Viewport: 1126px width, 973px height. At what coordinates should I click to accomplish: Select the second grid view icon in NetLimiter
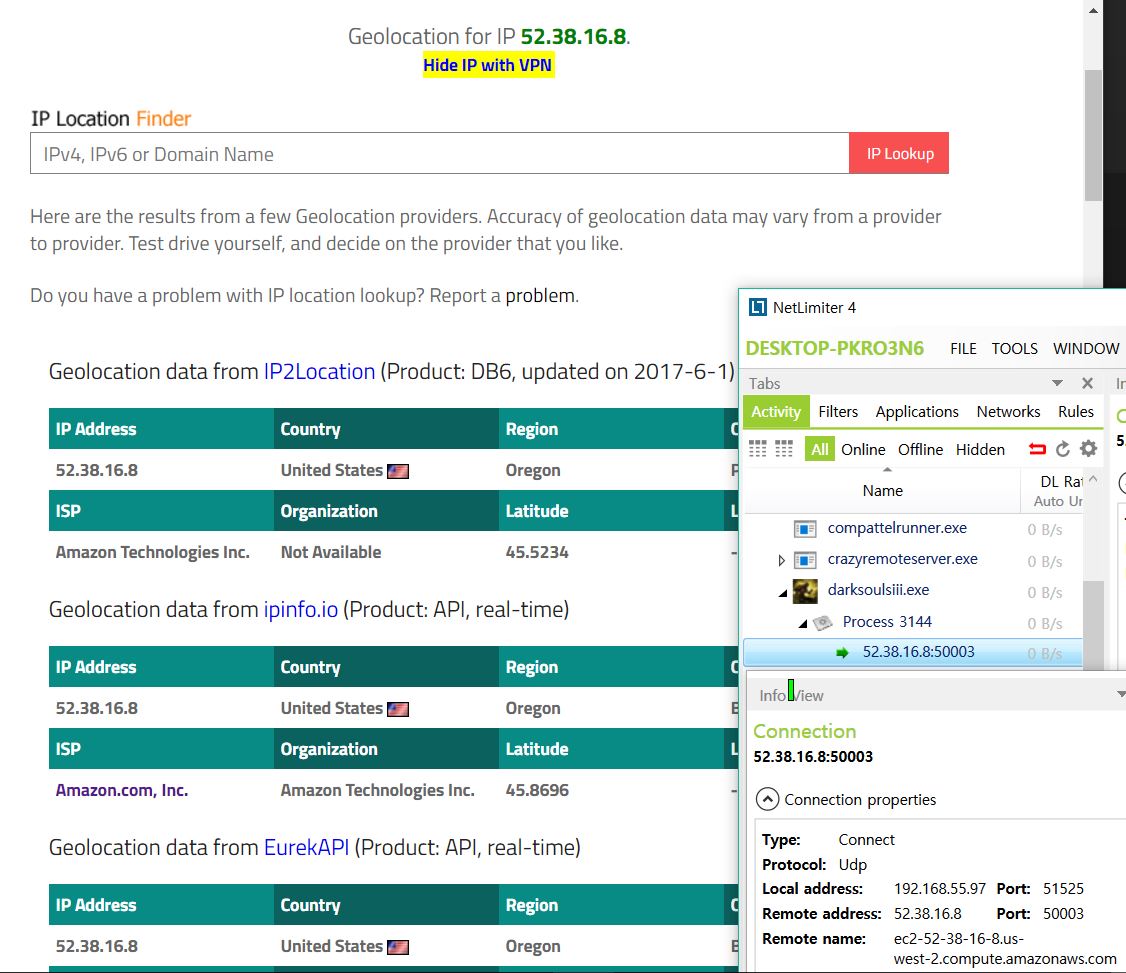783,449
